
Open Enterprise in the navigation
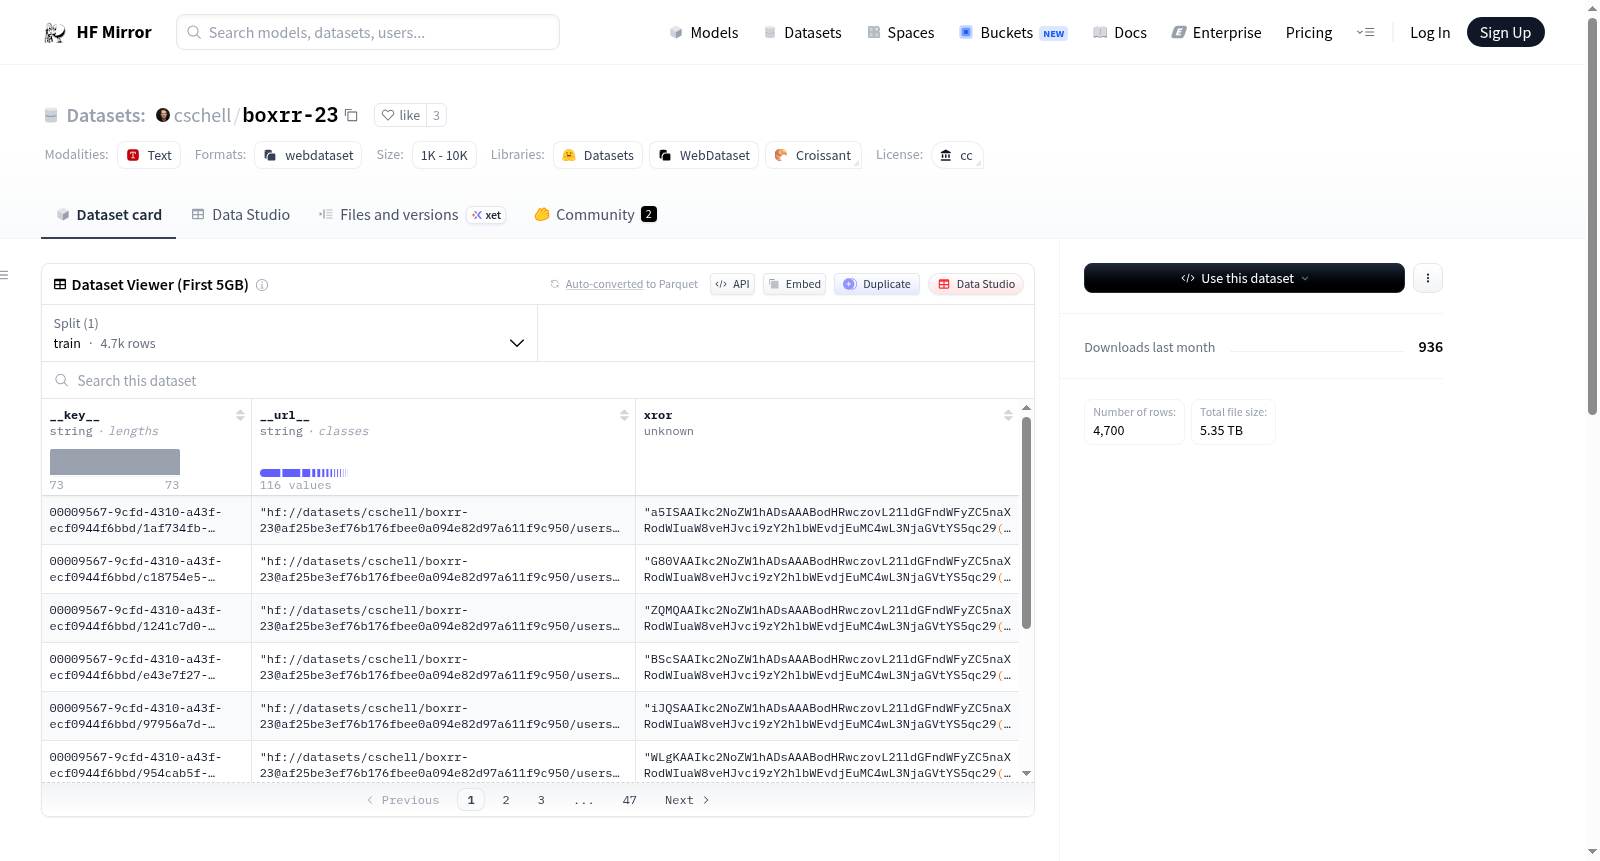tap(1216, 33)
